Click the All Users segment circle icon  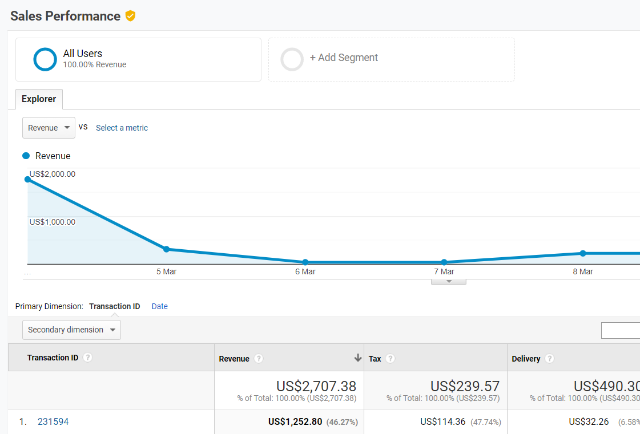click(44, 59)
